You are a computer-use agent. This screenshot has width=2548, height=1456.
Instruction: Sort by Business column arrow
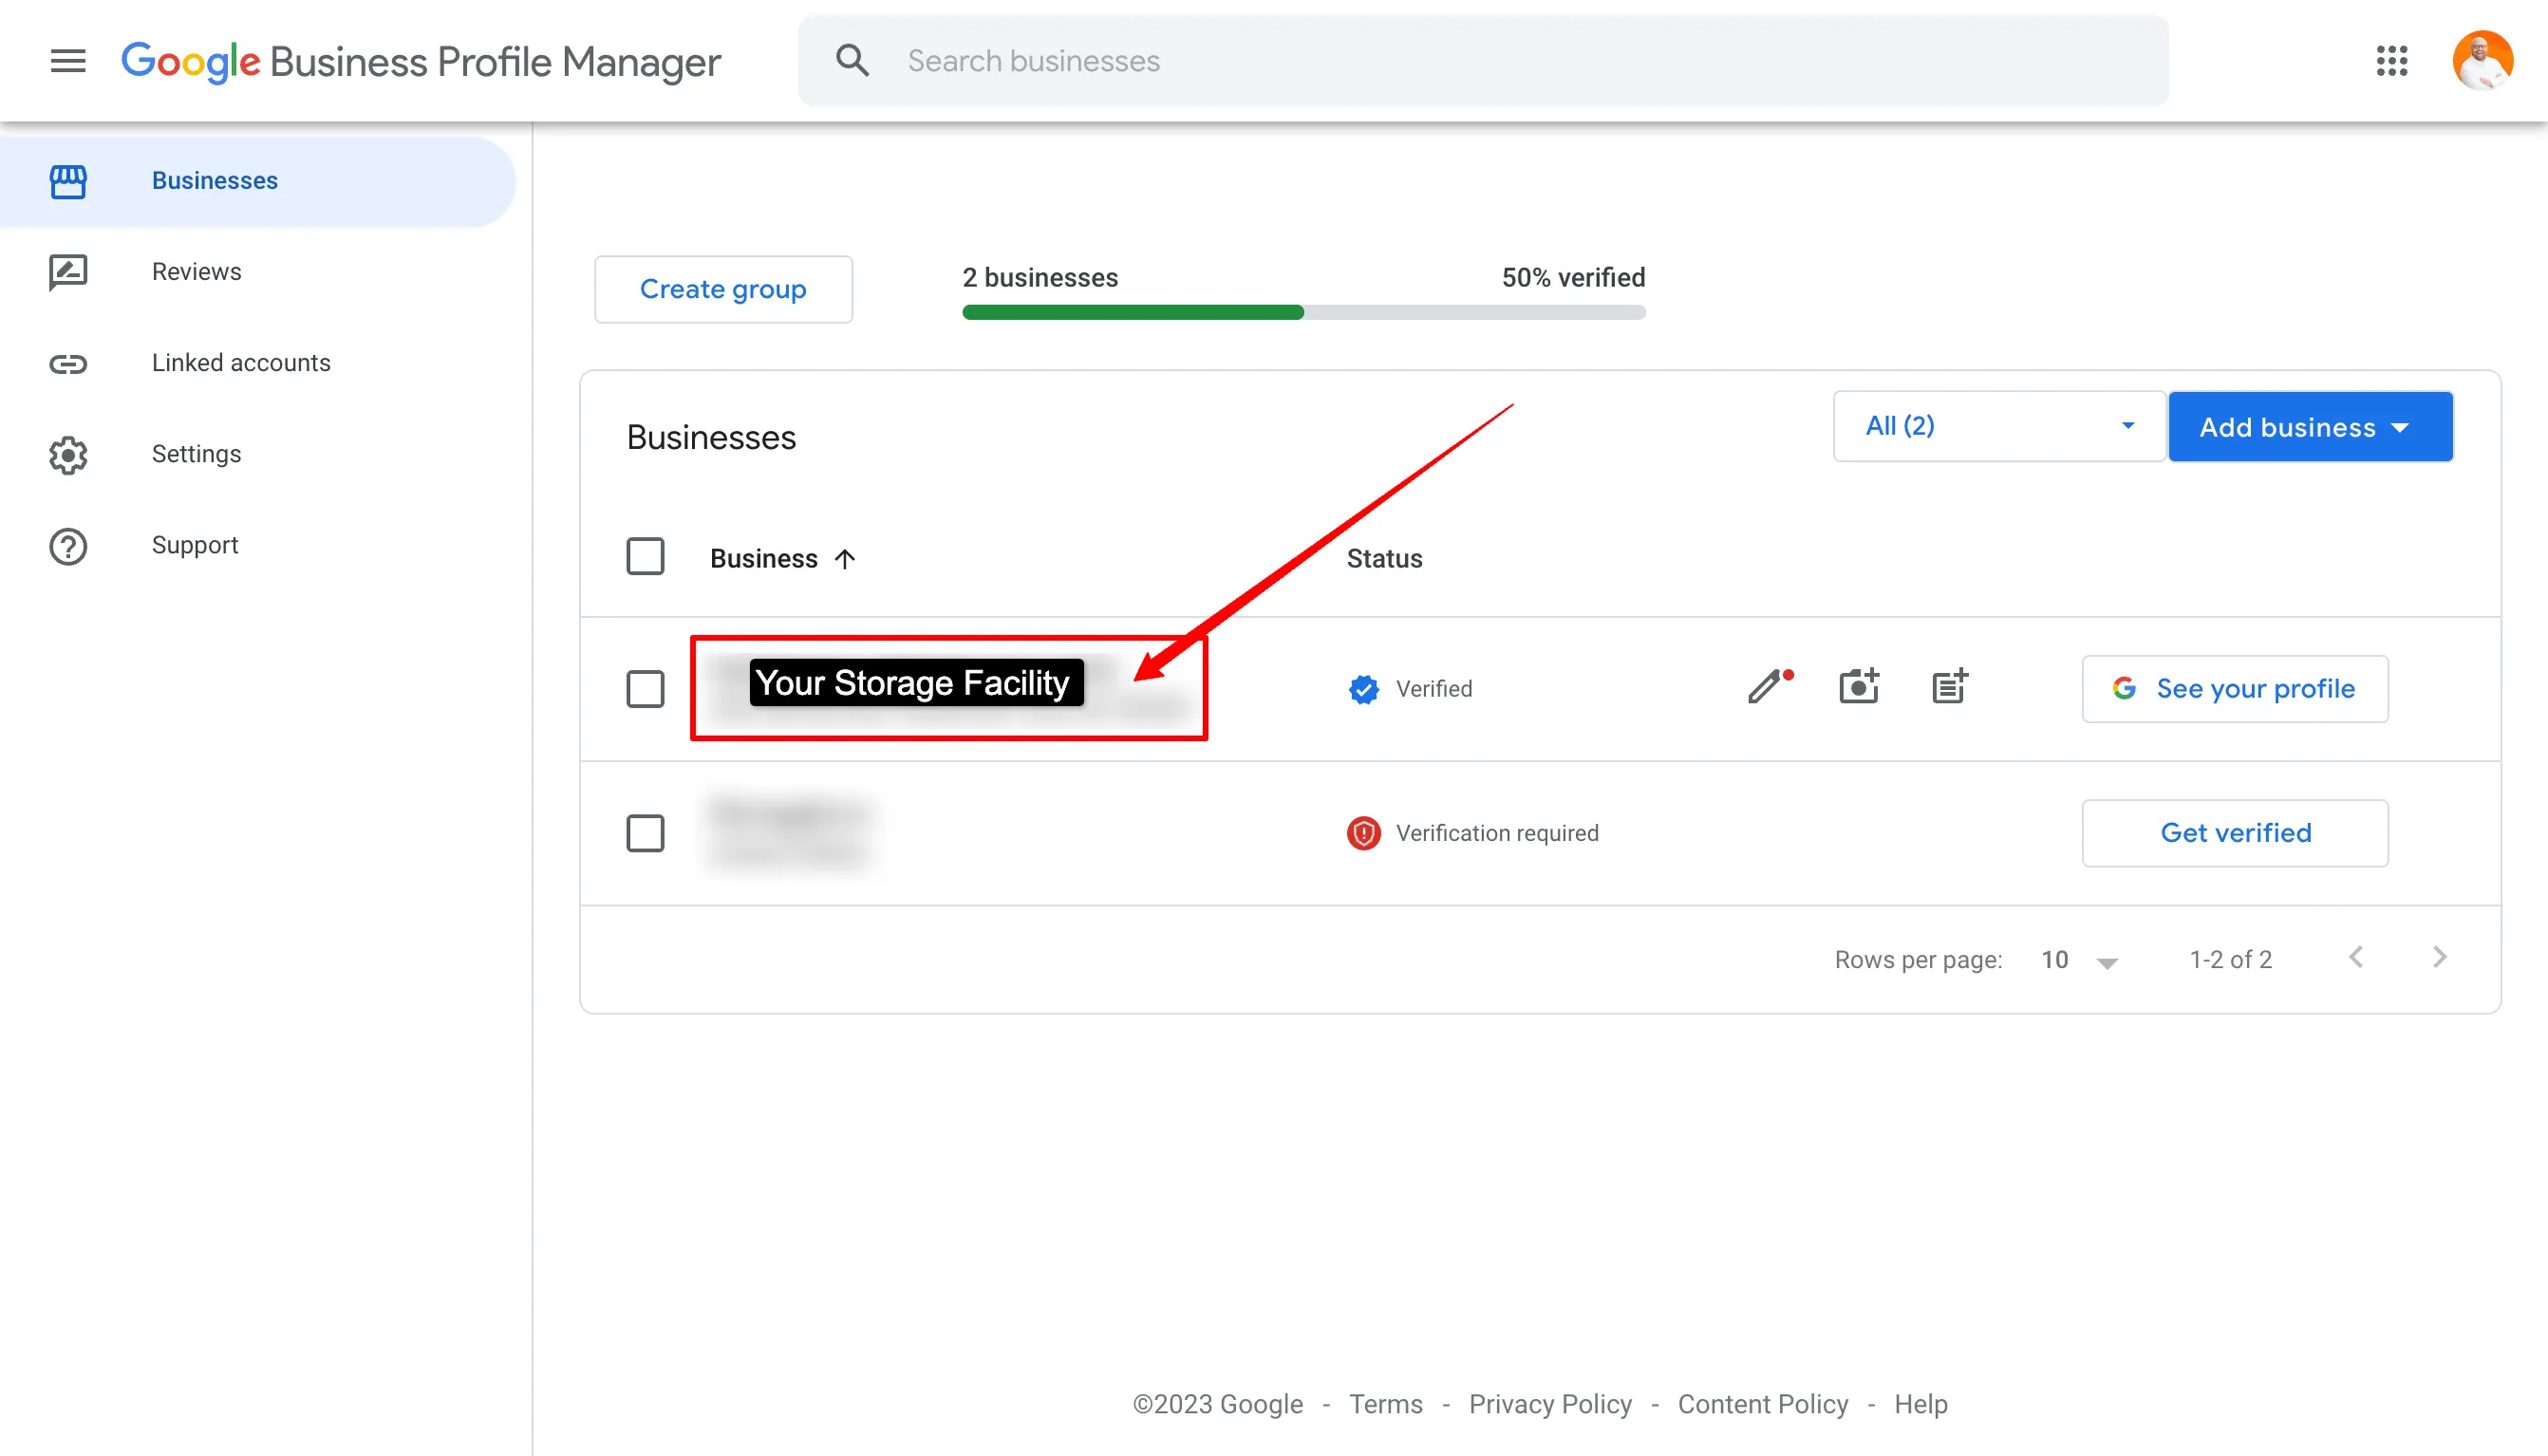[845, 559]
